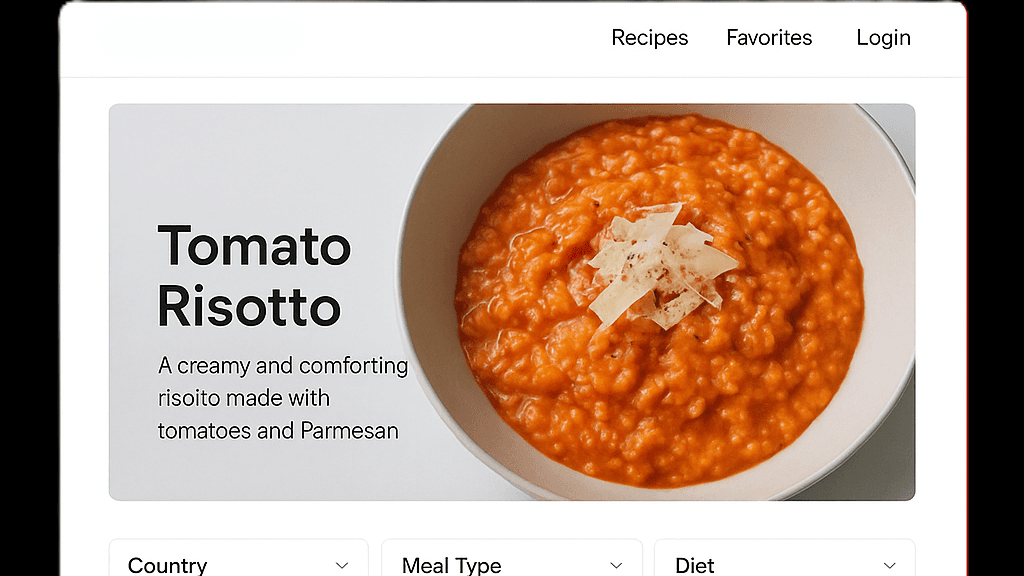1024x576 pixels.
Task: Expand the Country filter dropdown
Action: [x=238, y=558]
